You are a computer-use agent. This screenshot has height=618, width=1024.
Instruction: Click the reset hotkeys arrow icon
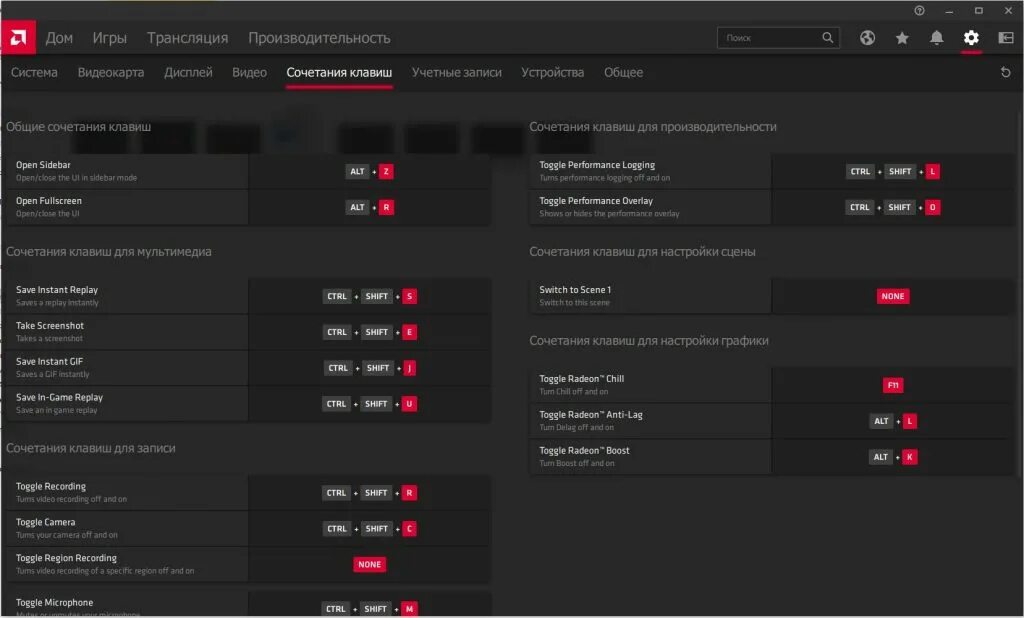tap(1006, 73)
